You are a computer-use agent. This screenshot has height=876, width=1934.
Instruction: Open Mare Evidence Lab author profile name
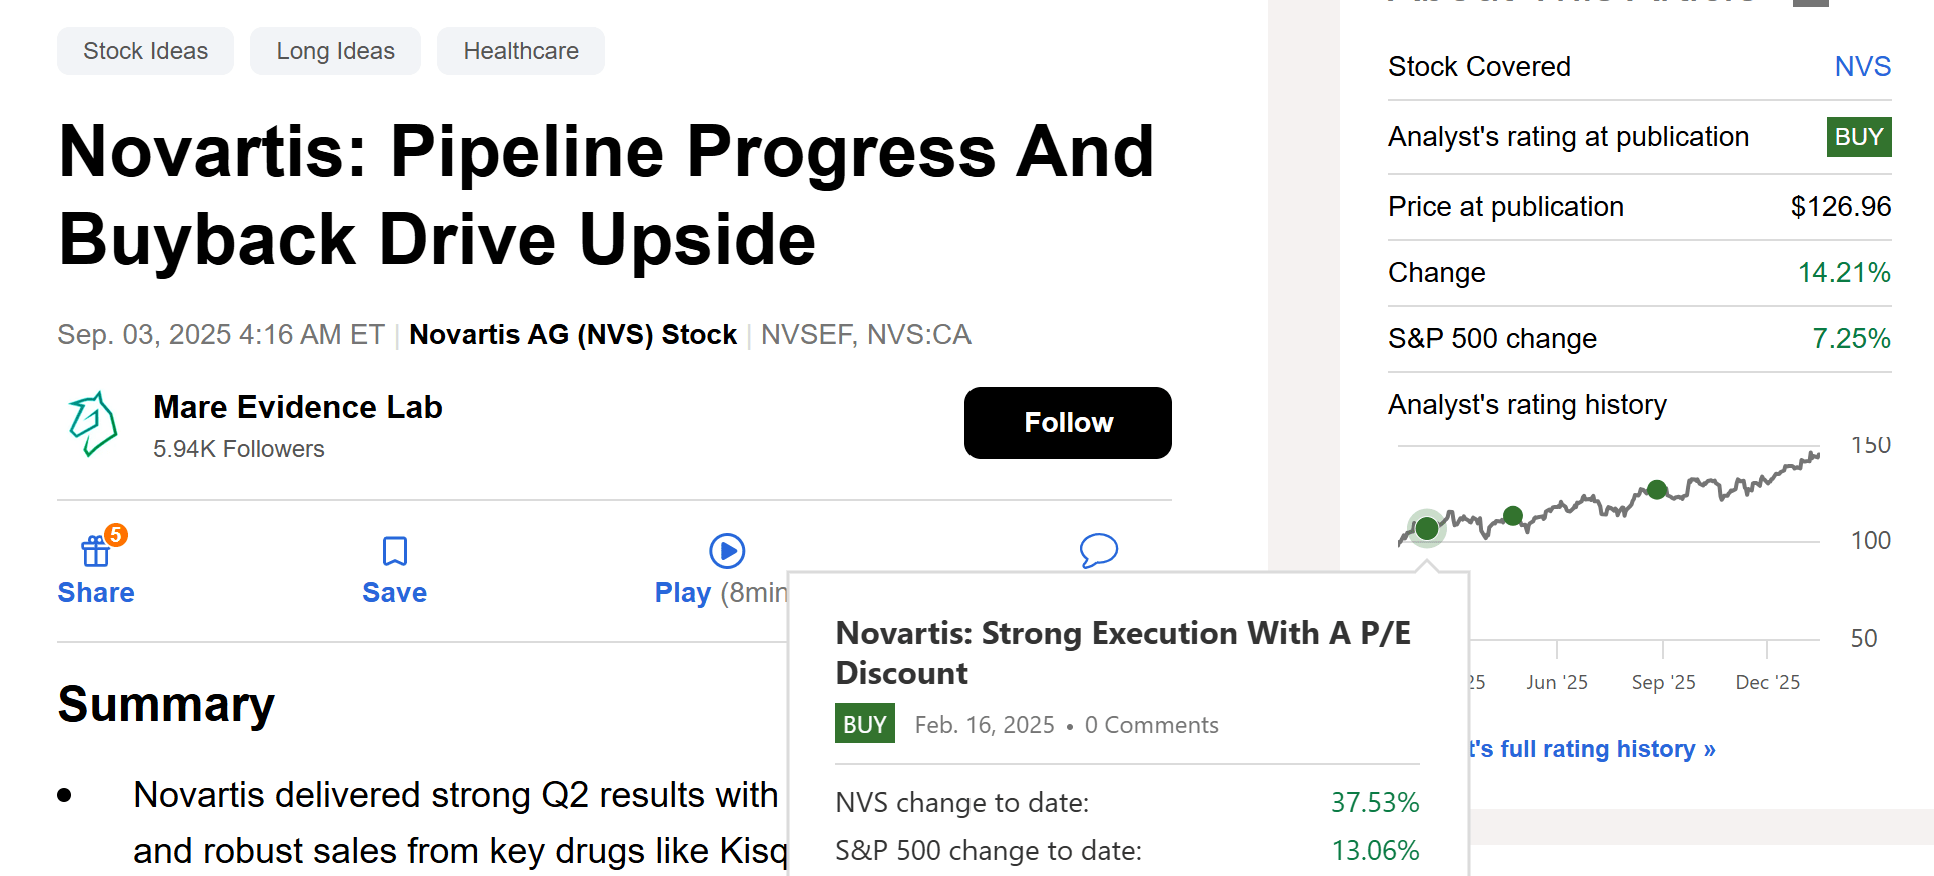pyautogui.click(x=297, y=407)
